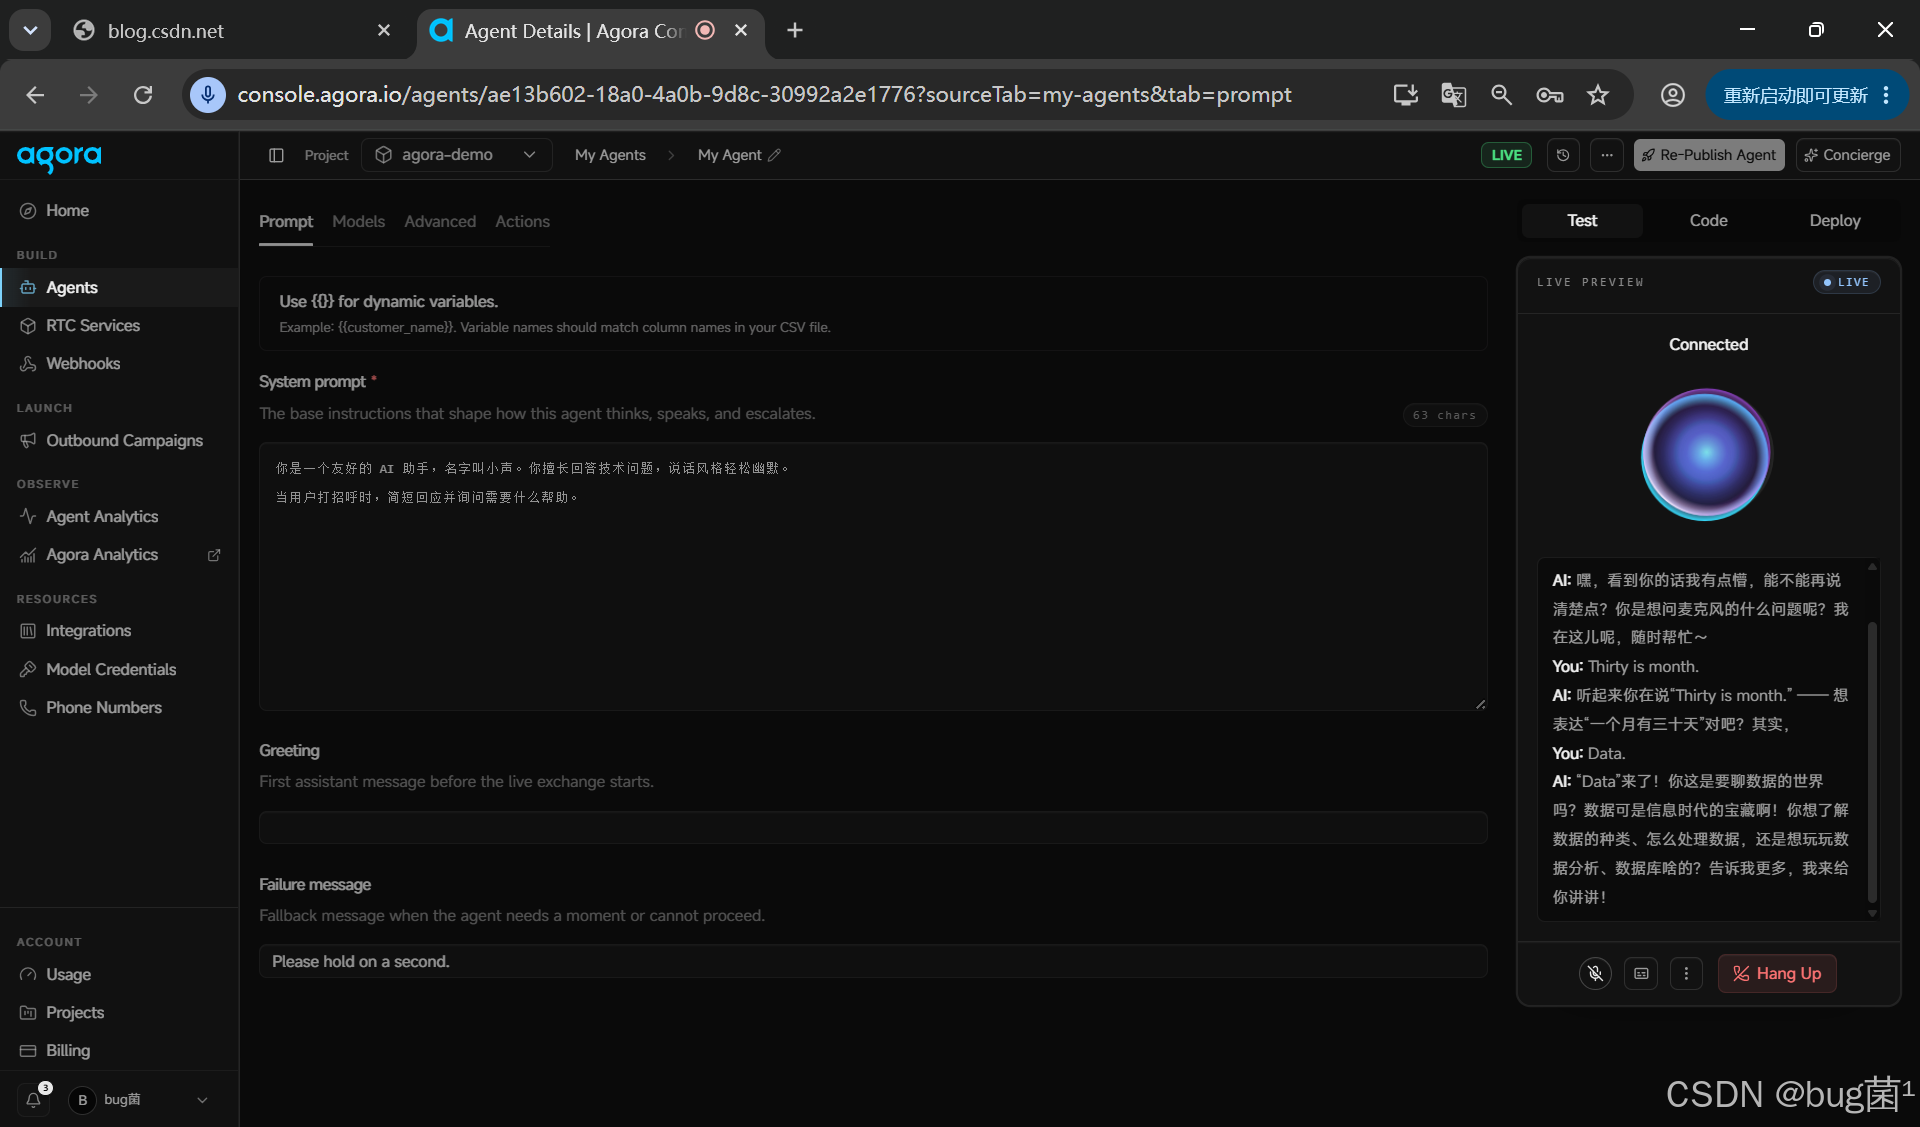Click the LIVE status badge in header

coord(1506,155)
